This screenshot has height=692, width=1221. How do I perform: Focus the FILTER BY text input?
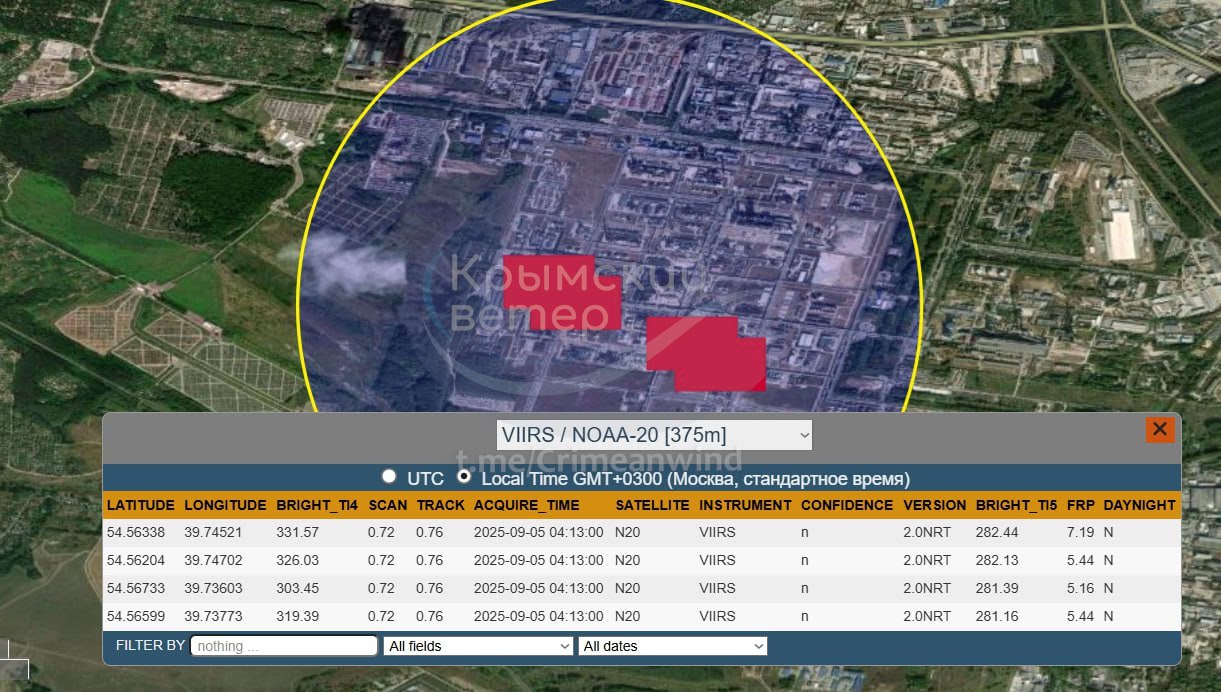point(284,646)
